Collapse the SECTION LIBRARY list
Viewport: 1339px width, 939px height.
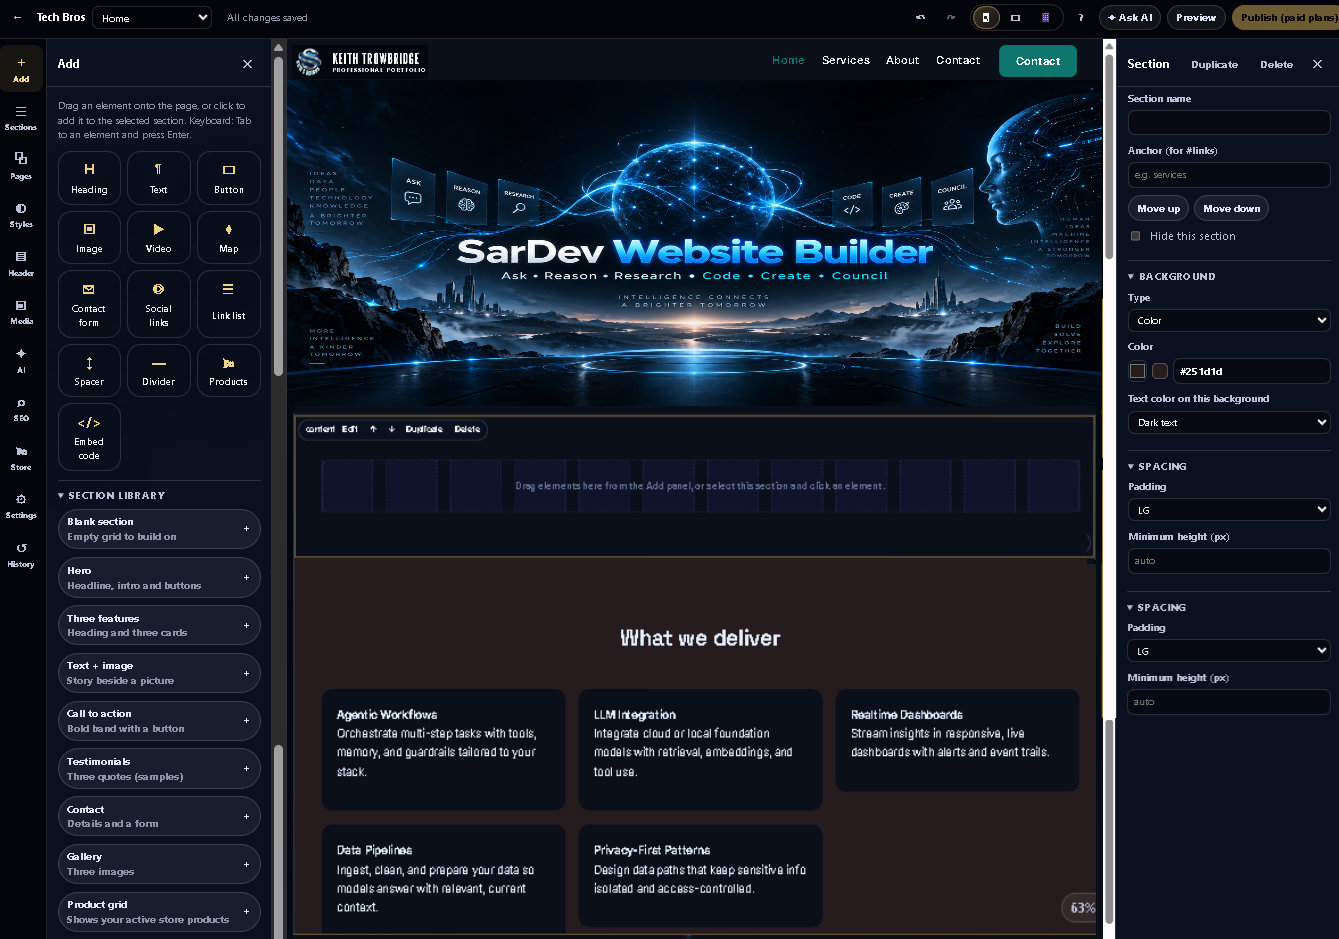pyautogui.click(x=111, y=496)
